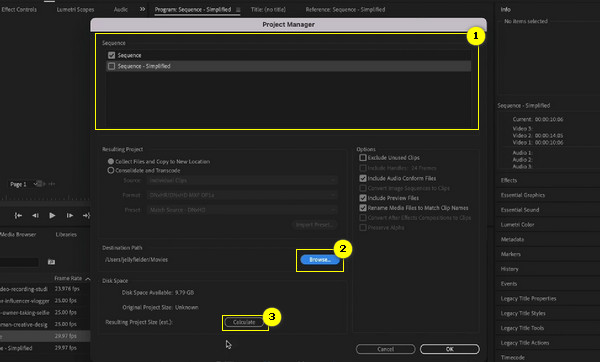Open the Reference: Sequence - Simplified tab
600x362 pixels.
coord(345,10)
